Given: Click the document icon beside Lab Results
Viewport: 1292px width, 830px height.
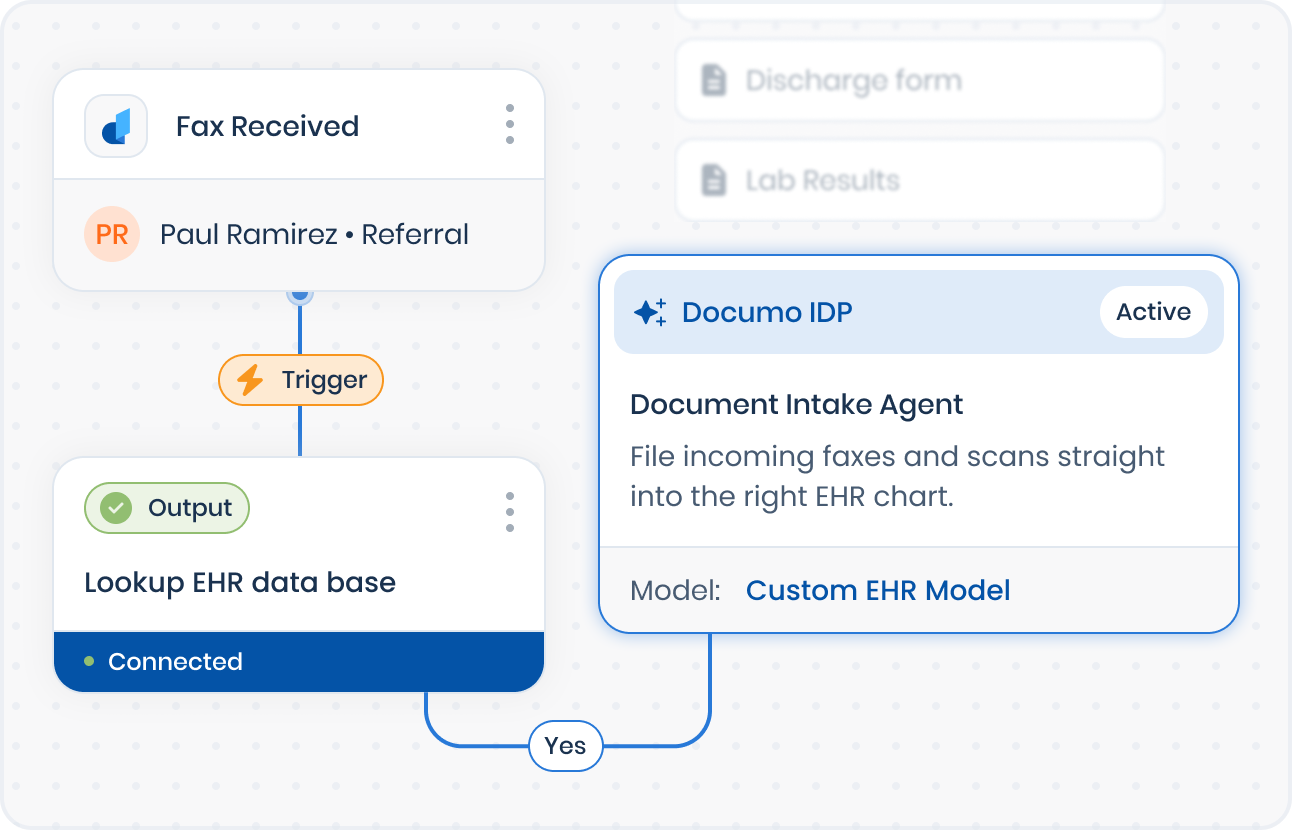Looking at the screenshot, I should [x=713, y=181].
